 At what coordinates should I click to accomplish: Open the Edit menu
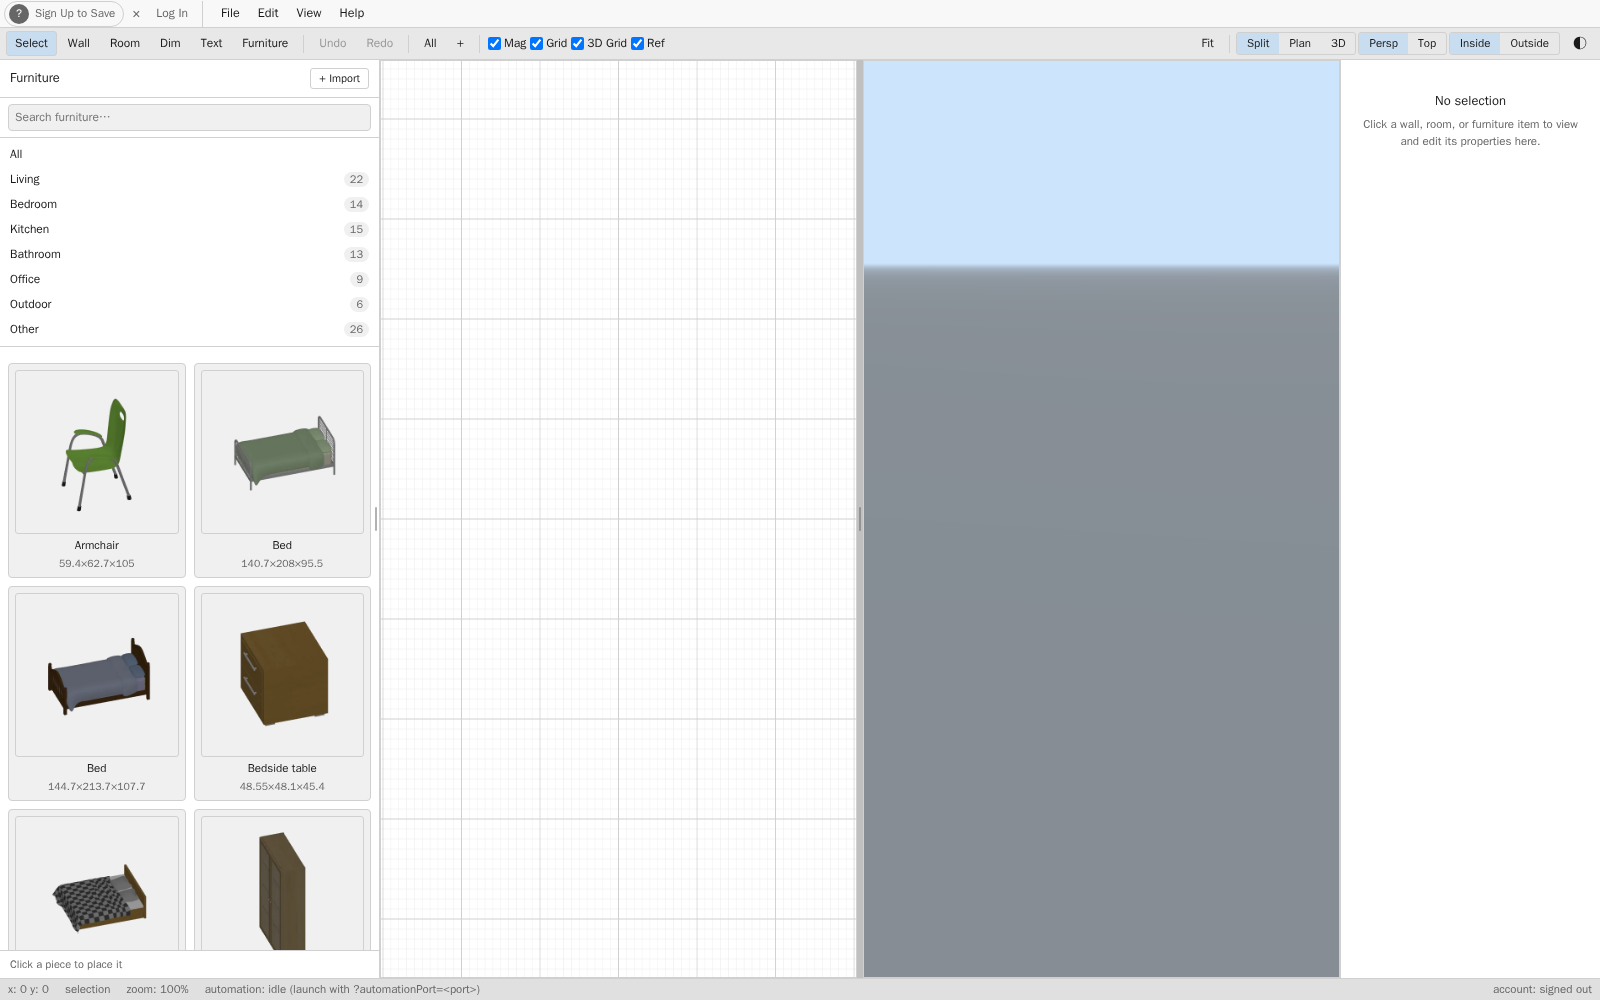(268, 13)
